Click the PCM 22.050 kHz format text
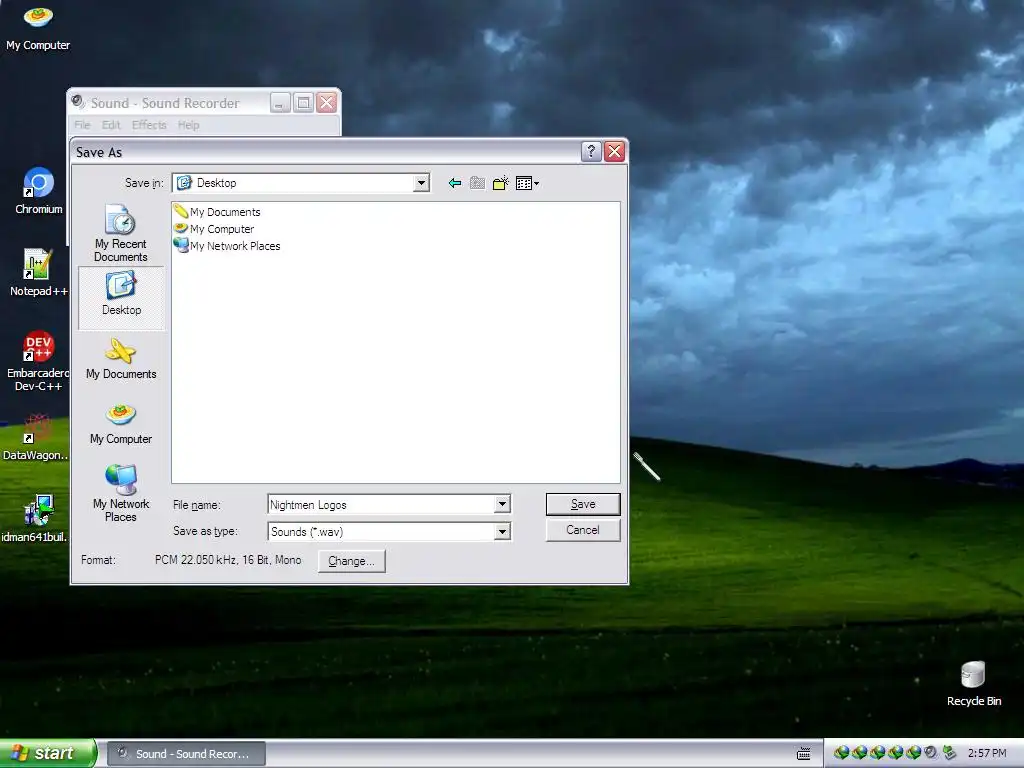The height and width of the screenshot is (768, 1024). (x=228, y=560)
